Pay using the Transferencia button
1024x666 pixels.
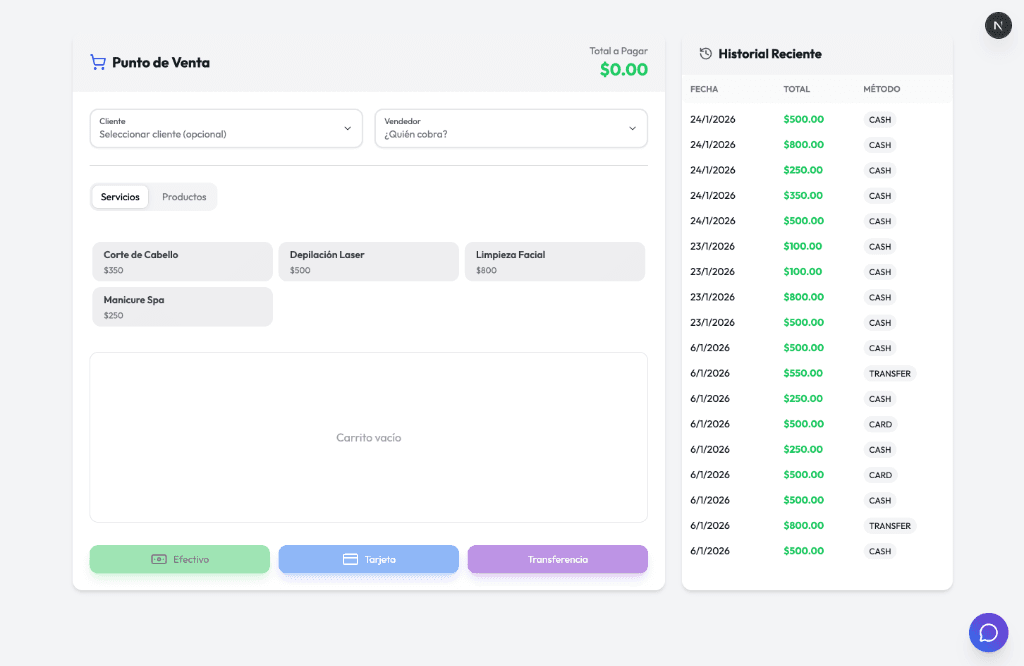(x=557, y=559)
